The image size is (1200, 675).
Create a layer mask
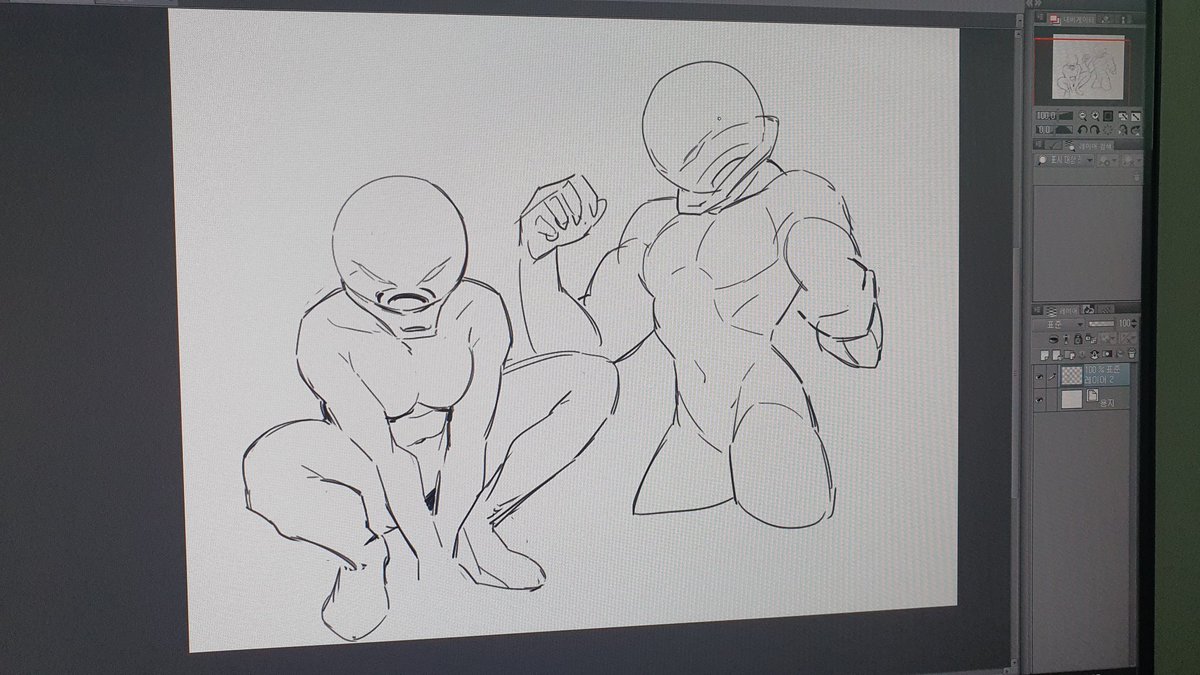point(1107,354)
